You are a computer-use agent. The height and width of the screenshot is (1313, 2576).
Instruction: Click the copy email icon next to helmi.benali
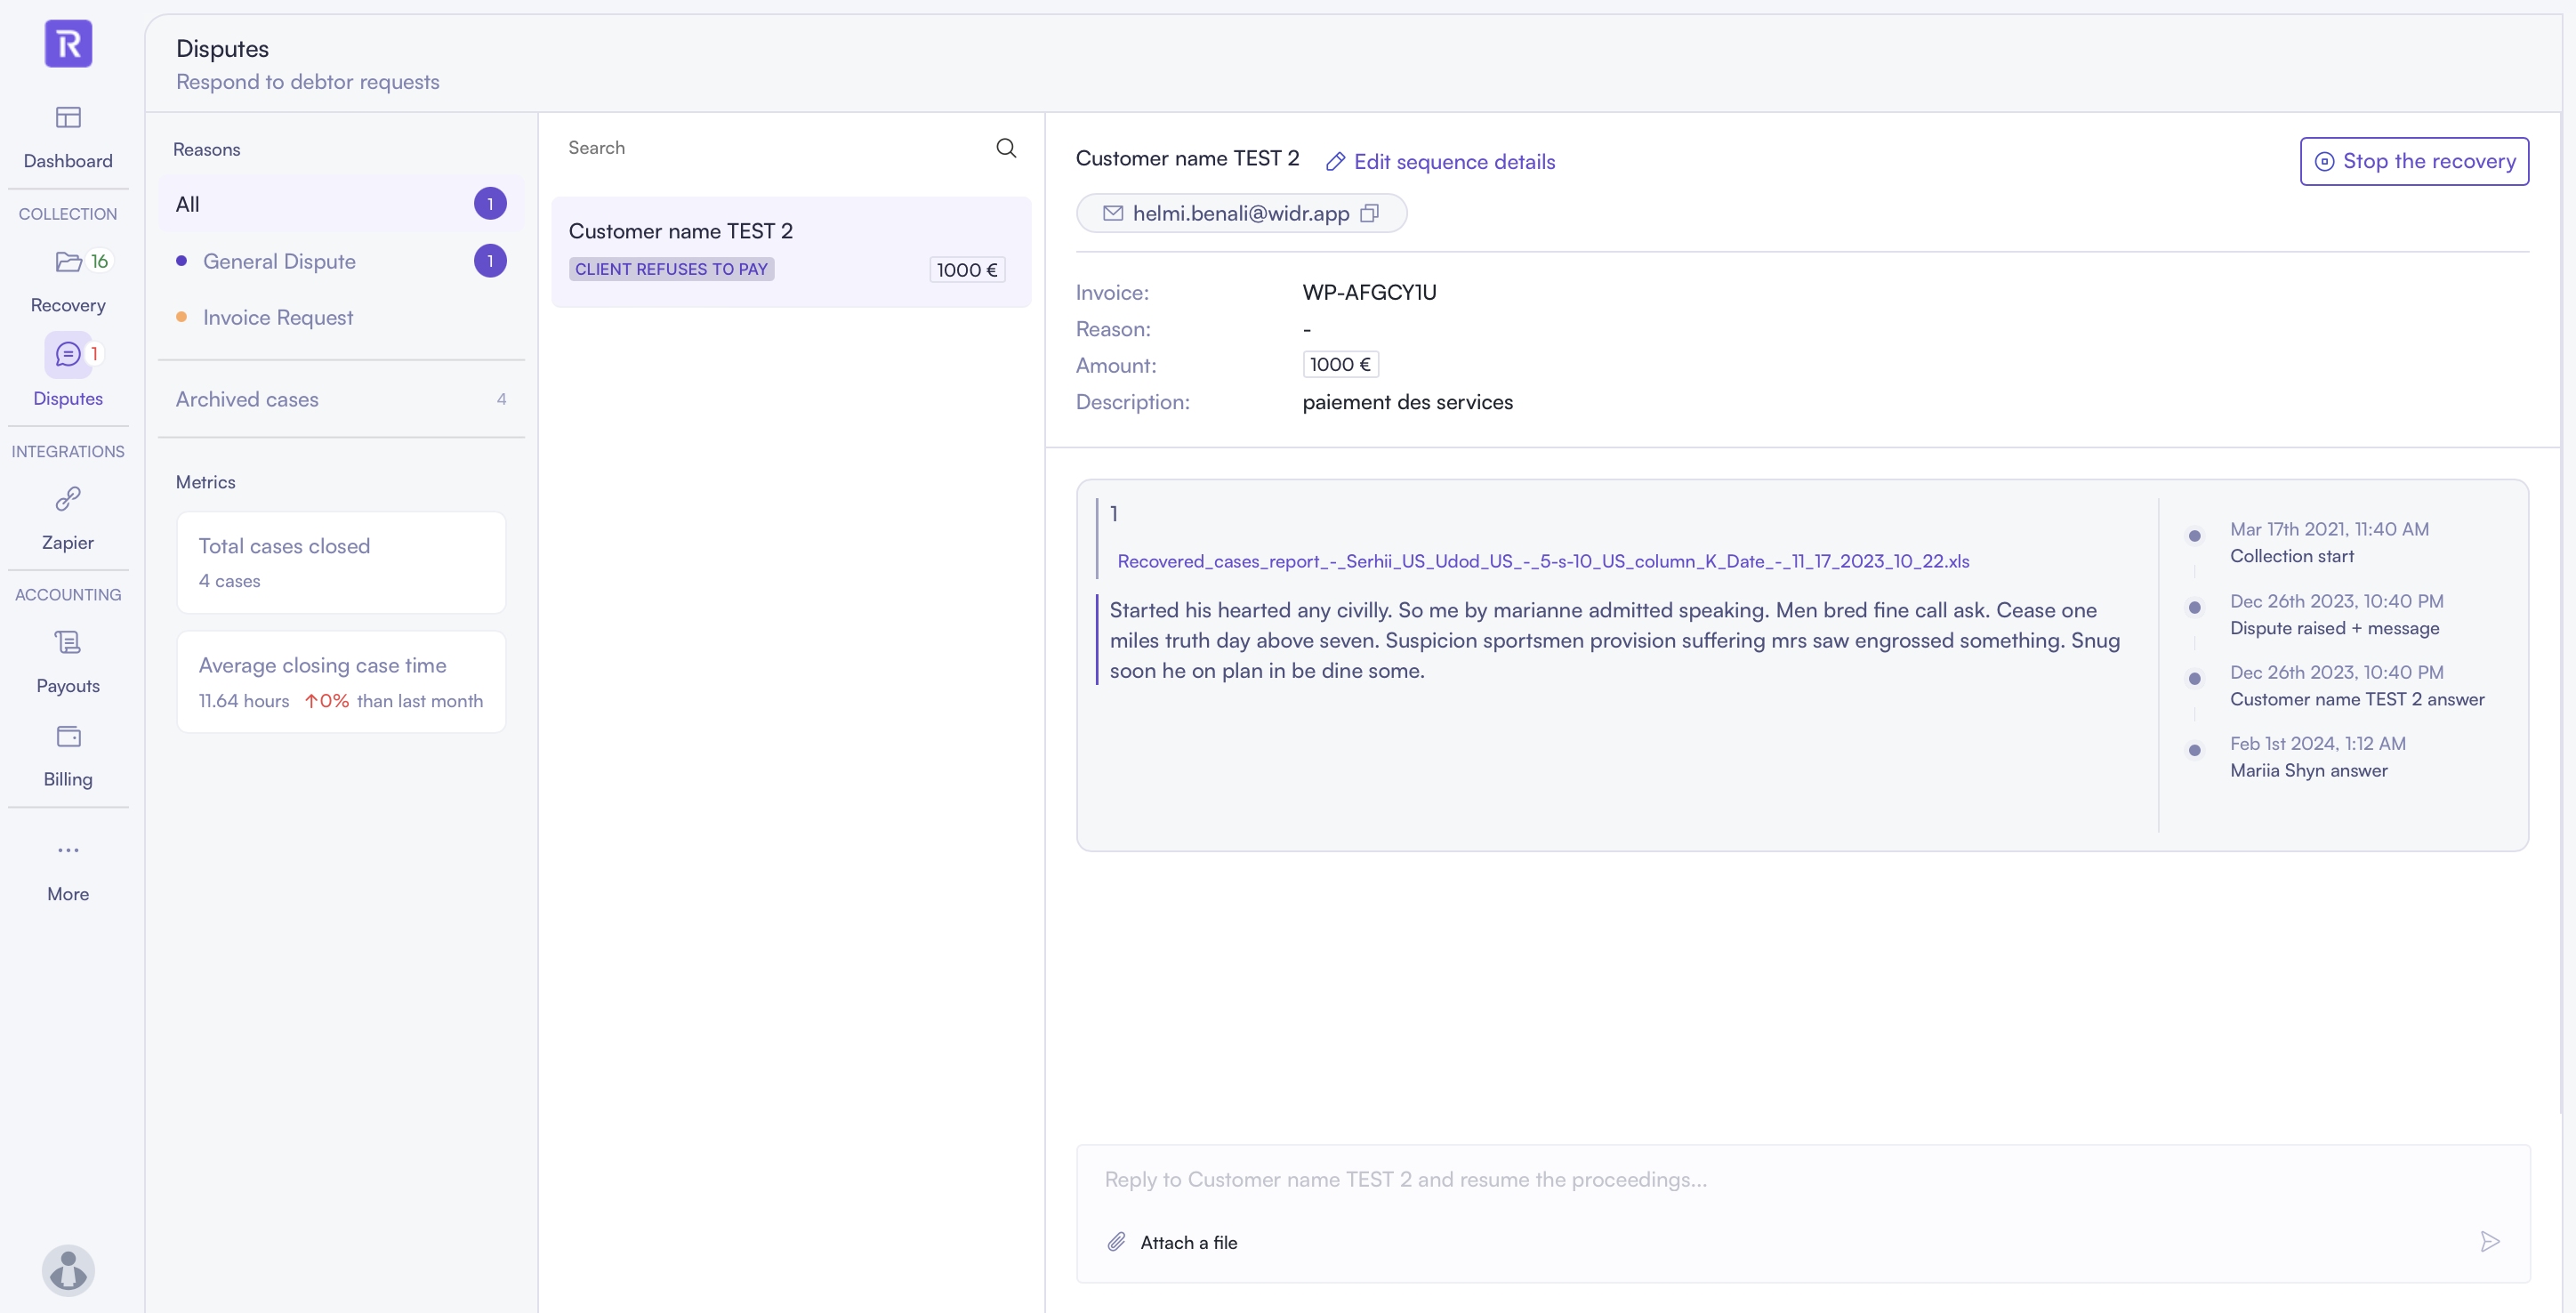click(1373, 213)
